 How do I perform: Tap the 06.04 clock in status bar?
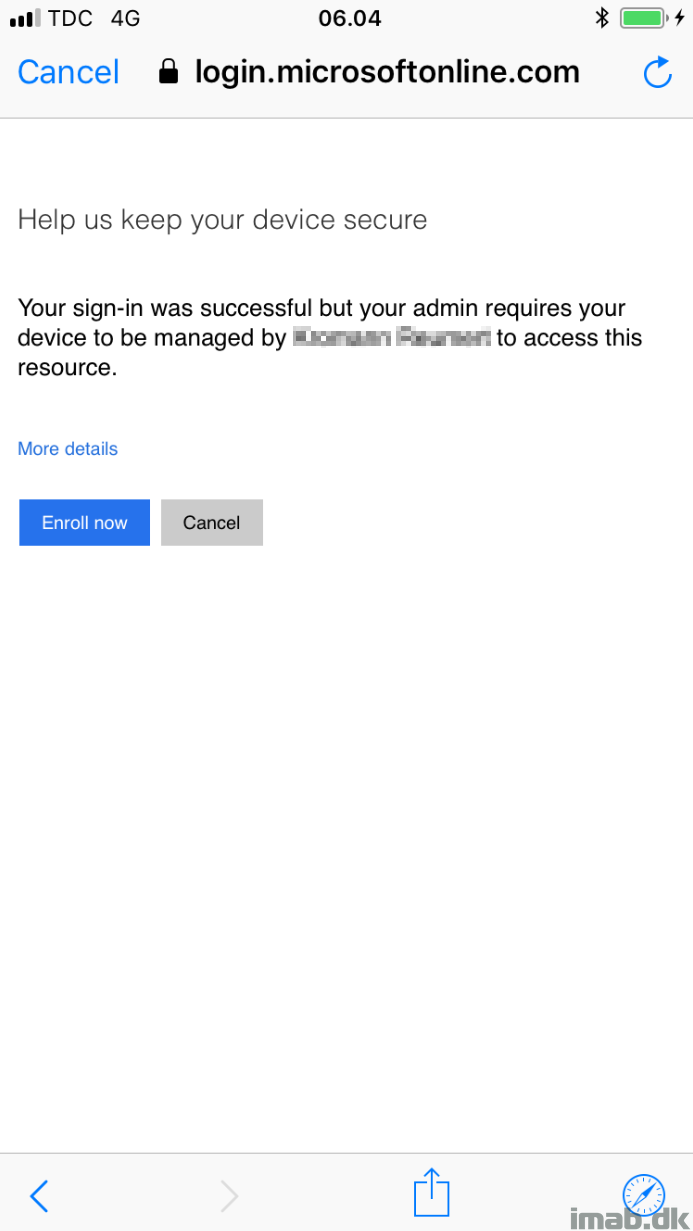[349, 18]
